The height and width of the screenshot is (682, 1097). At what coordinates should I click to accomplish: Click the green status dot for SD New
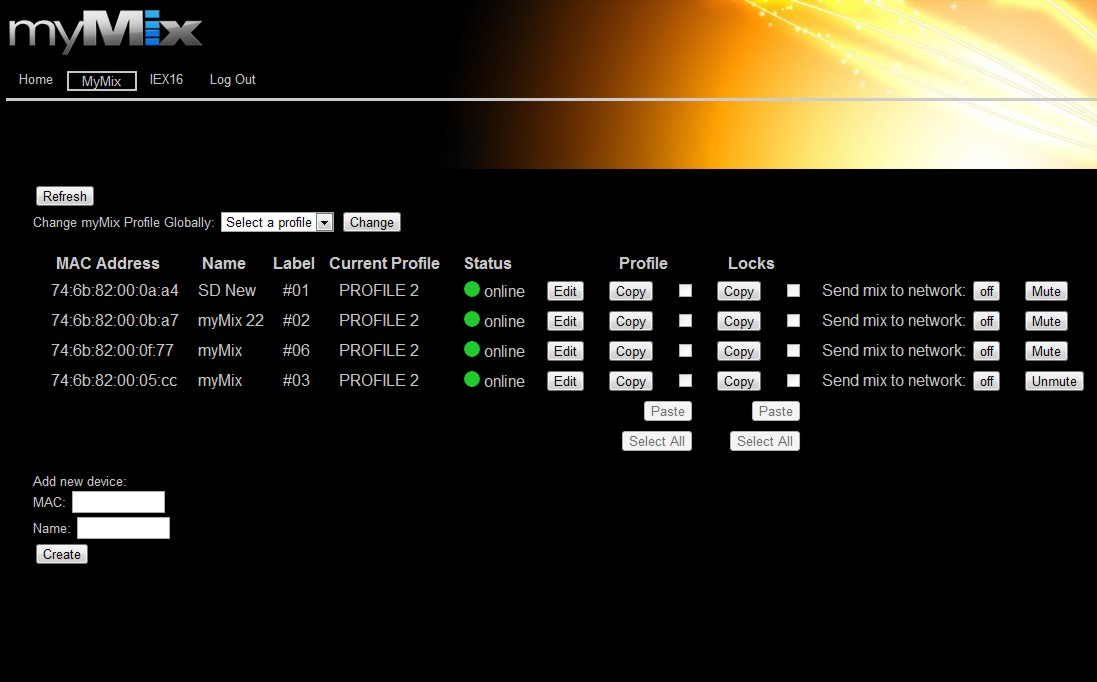(x=472, y=290)
